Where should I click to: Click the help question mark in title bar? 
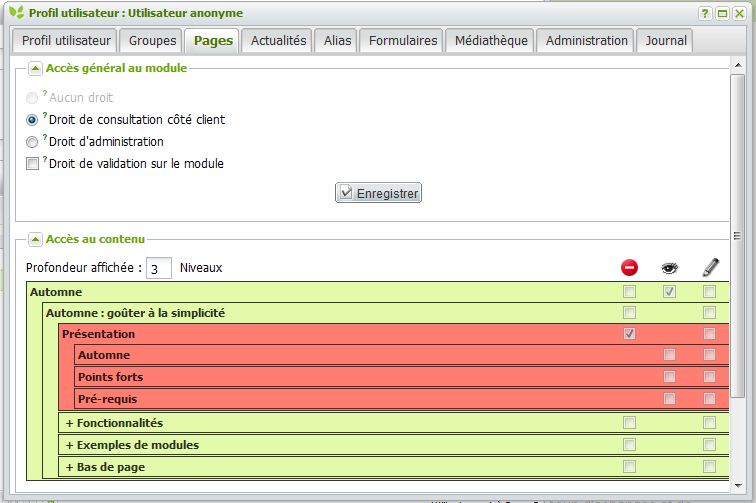[705, 13]
